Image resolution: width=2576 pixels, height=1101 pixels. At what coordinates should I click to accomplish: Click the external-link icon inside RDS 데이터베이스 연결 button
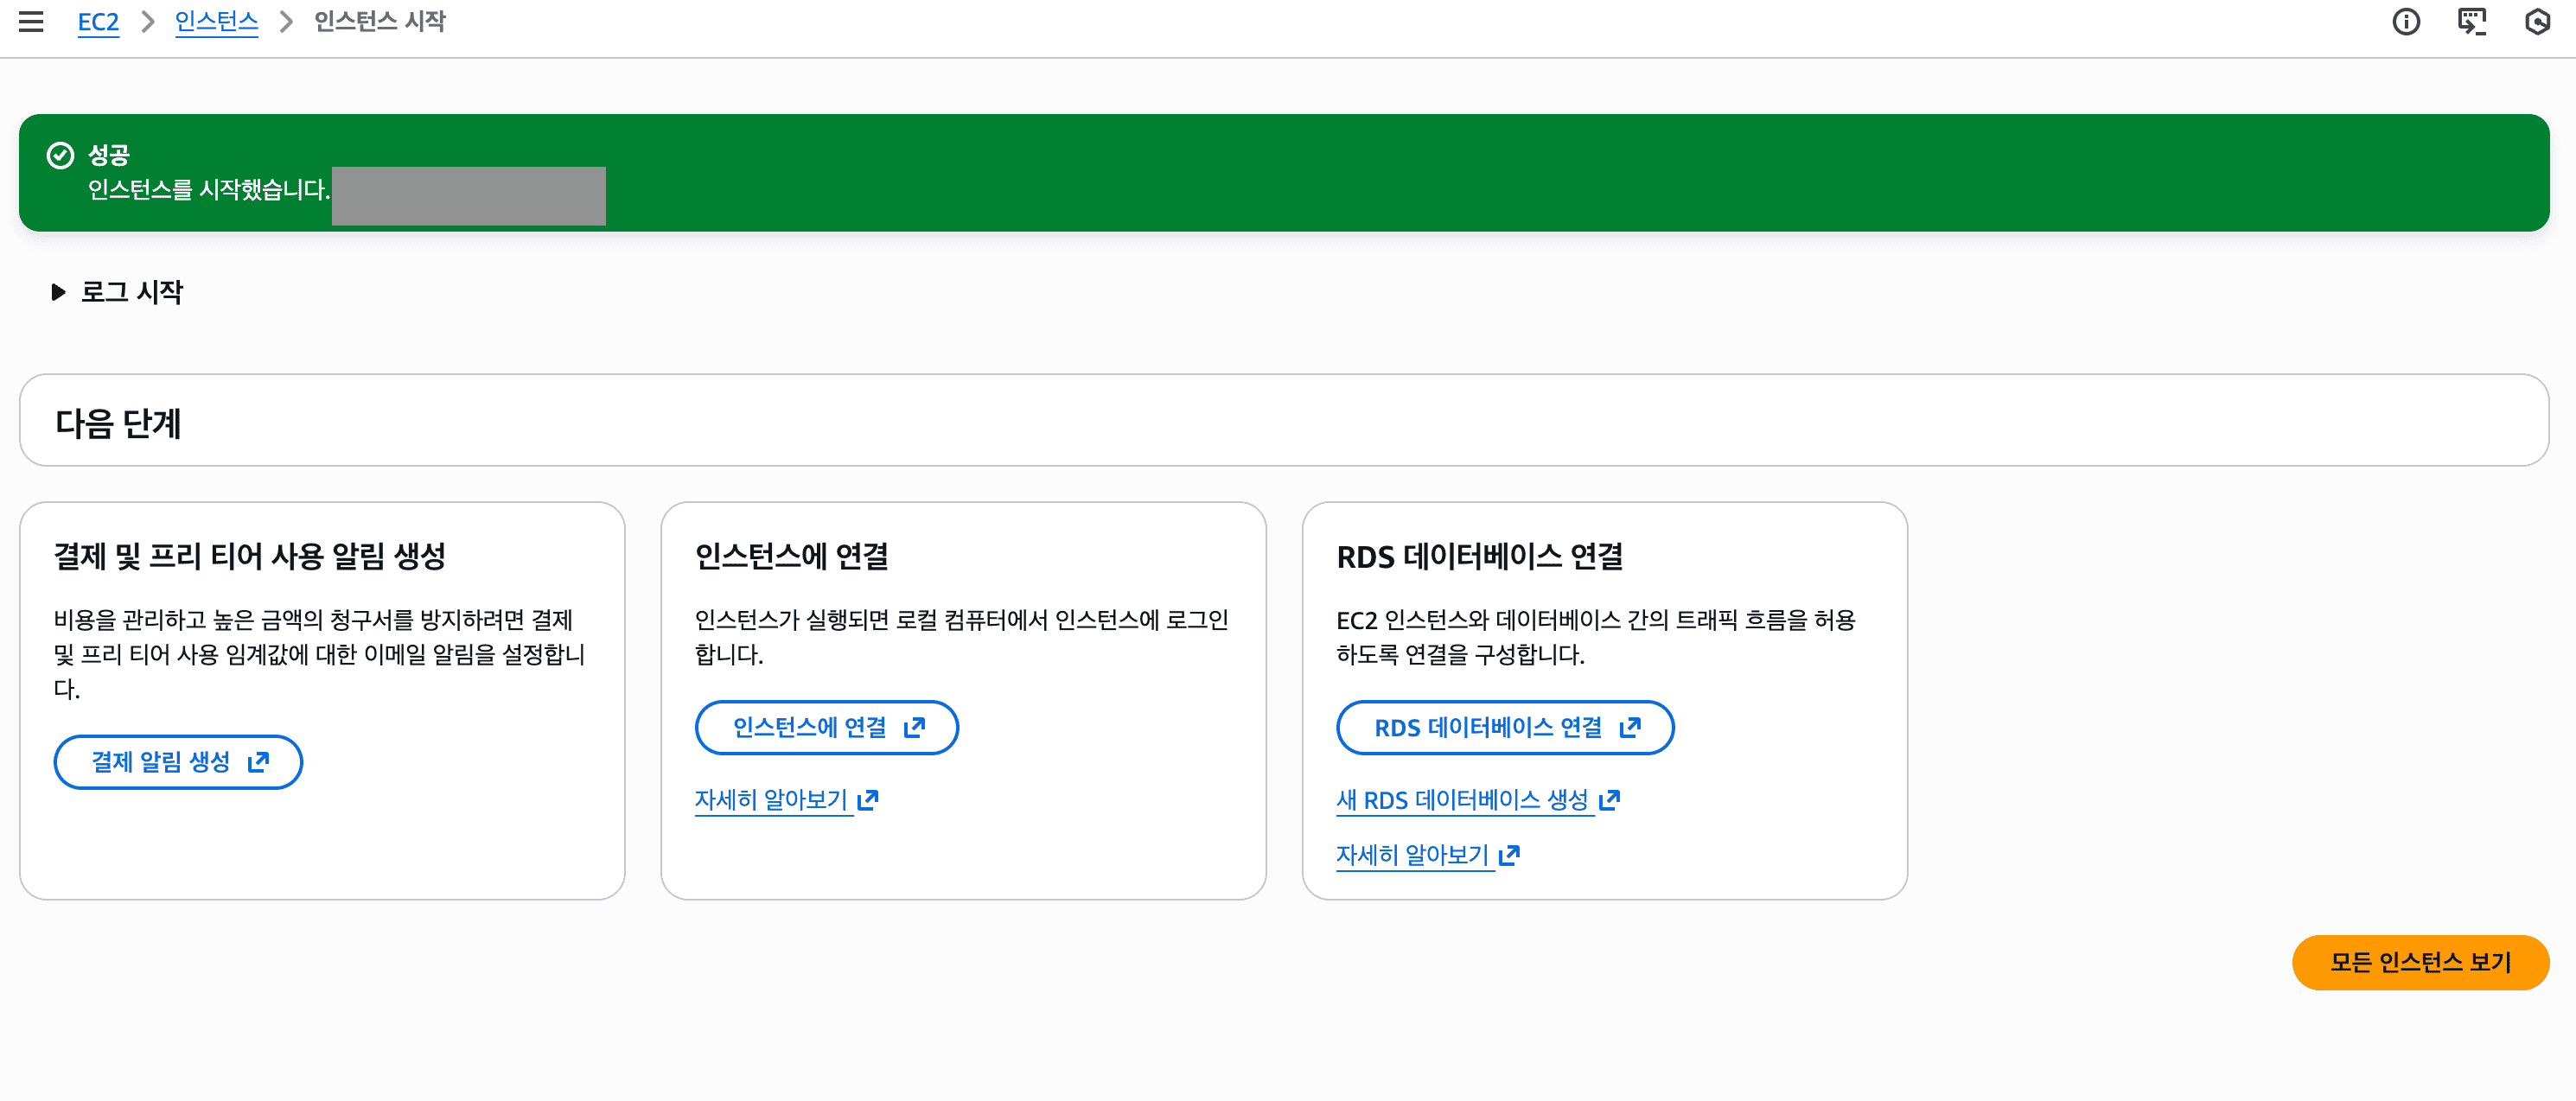click(x=1630, y=728)
